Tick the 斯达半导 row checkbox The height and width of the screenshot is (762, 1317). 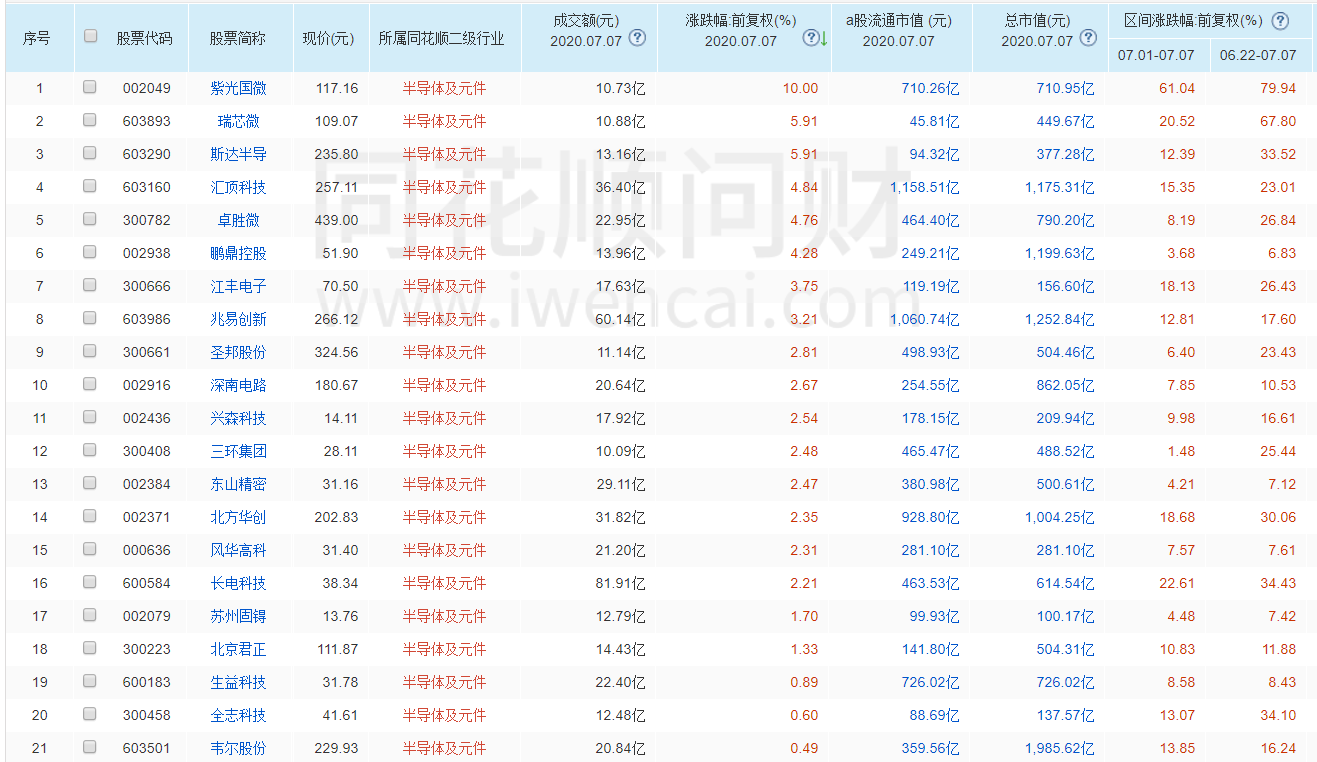point(90,153)
